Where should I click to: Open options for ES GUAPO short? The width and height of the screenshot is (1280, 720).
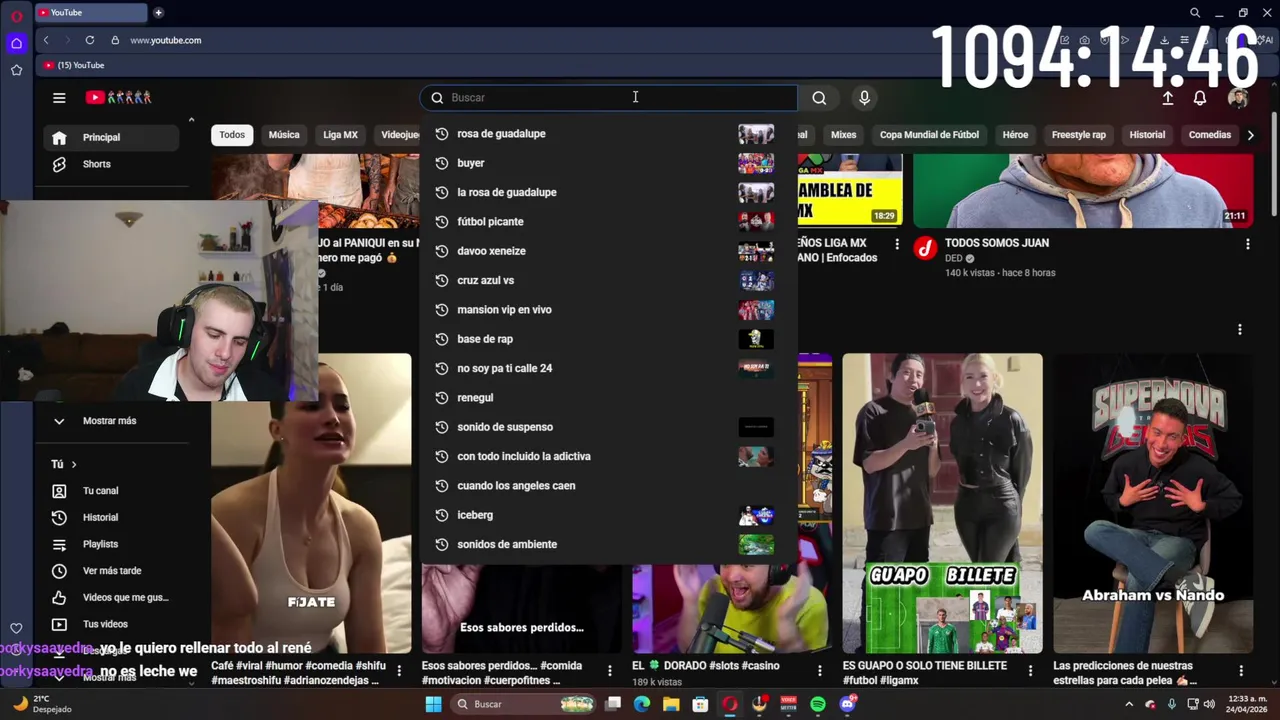click(x=1031, y=671)
